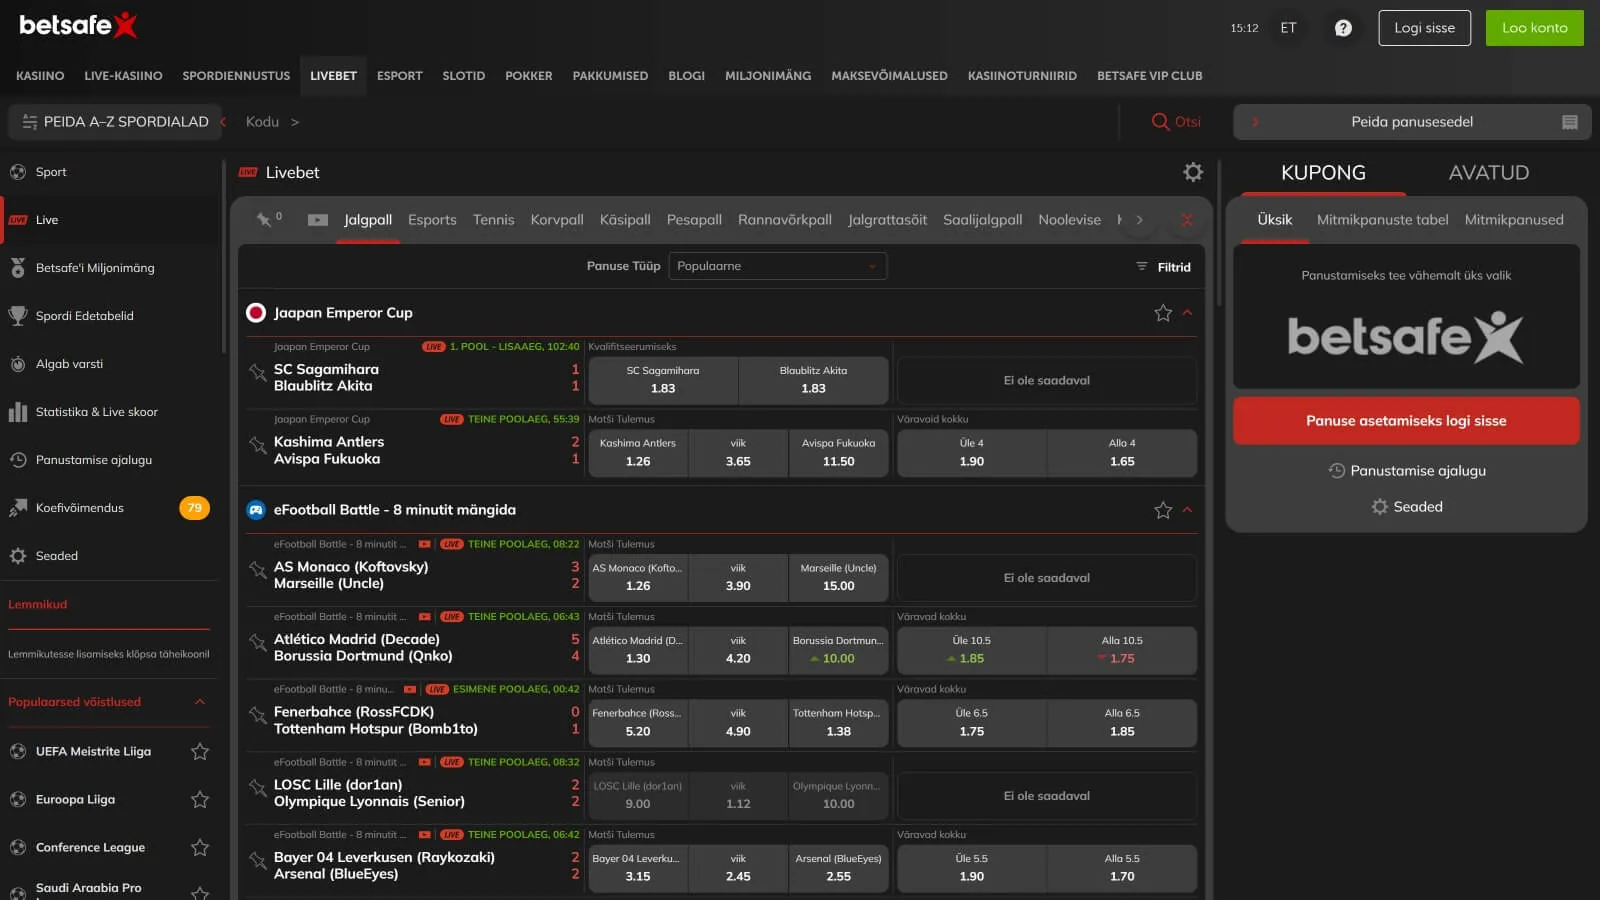Pin the Fenerbahce (RossFCDK) match
The image size is (1600, 900).
pos(257,716)
